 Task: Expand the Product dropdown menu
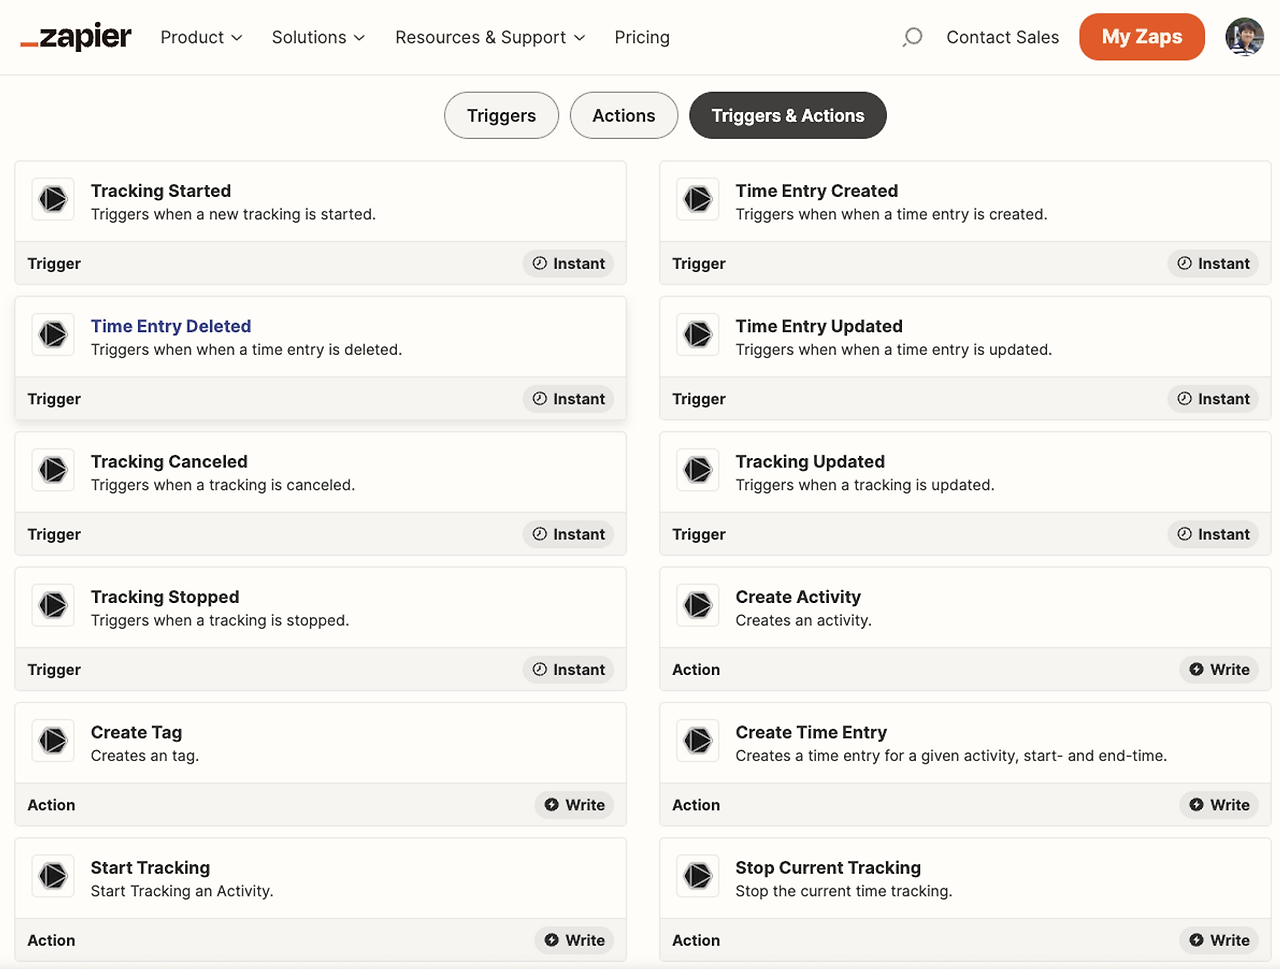coord(201,37)
